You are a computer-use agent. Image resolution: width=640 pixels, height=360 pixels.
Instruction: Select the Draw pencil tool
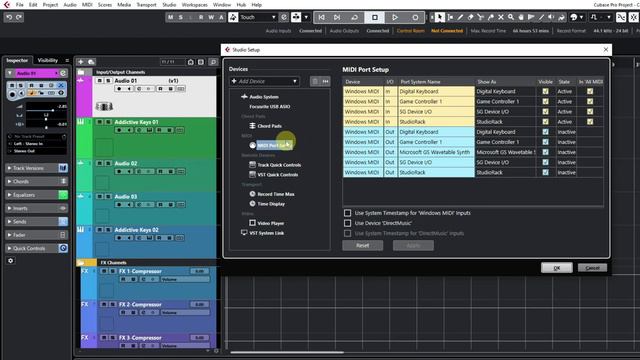coord(460,17)
